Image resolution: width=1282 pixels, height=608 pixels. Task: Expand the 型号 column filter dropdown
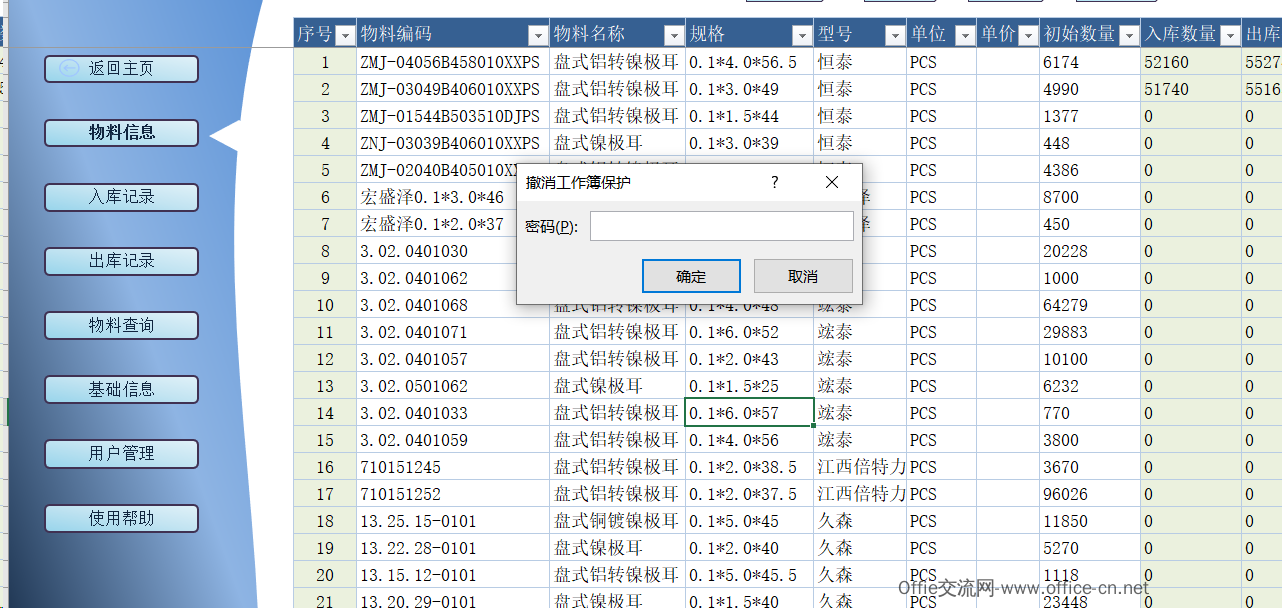894,35
